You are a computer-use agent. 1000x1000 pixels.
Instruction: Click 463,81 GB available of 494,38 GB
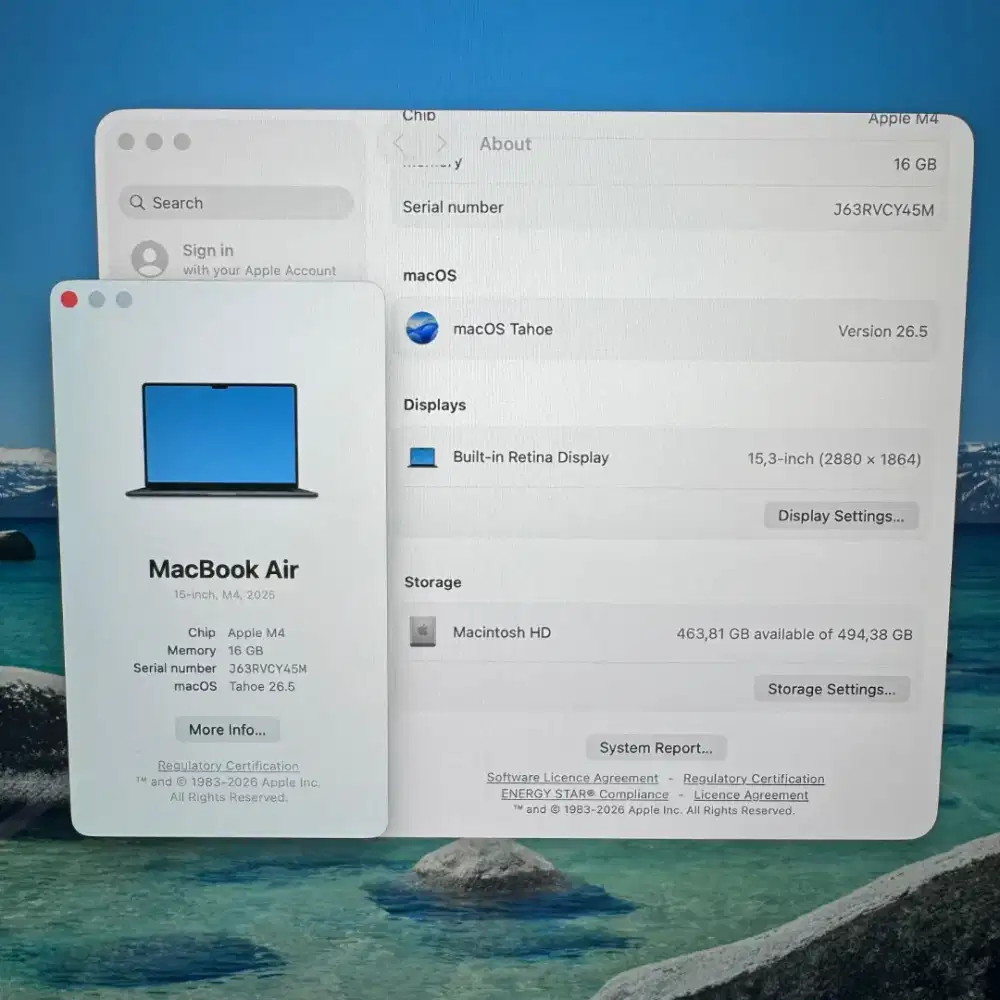[794, 634]
